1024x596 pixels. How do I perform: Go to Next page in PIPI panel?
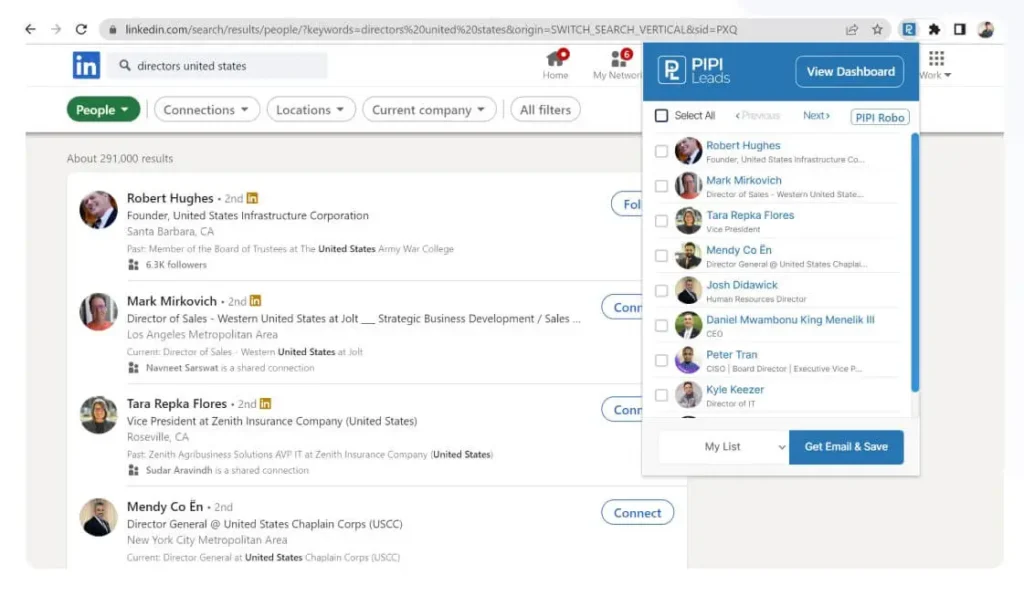coord(816,116)
